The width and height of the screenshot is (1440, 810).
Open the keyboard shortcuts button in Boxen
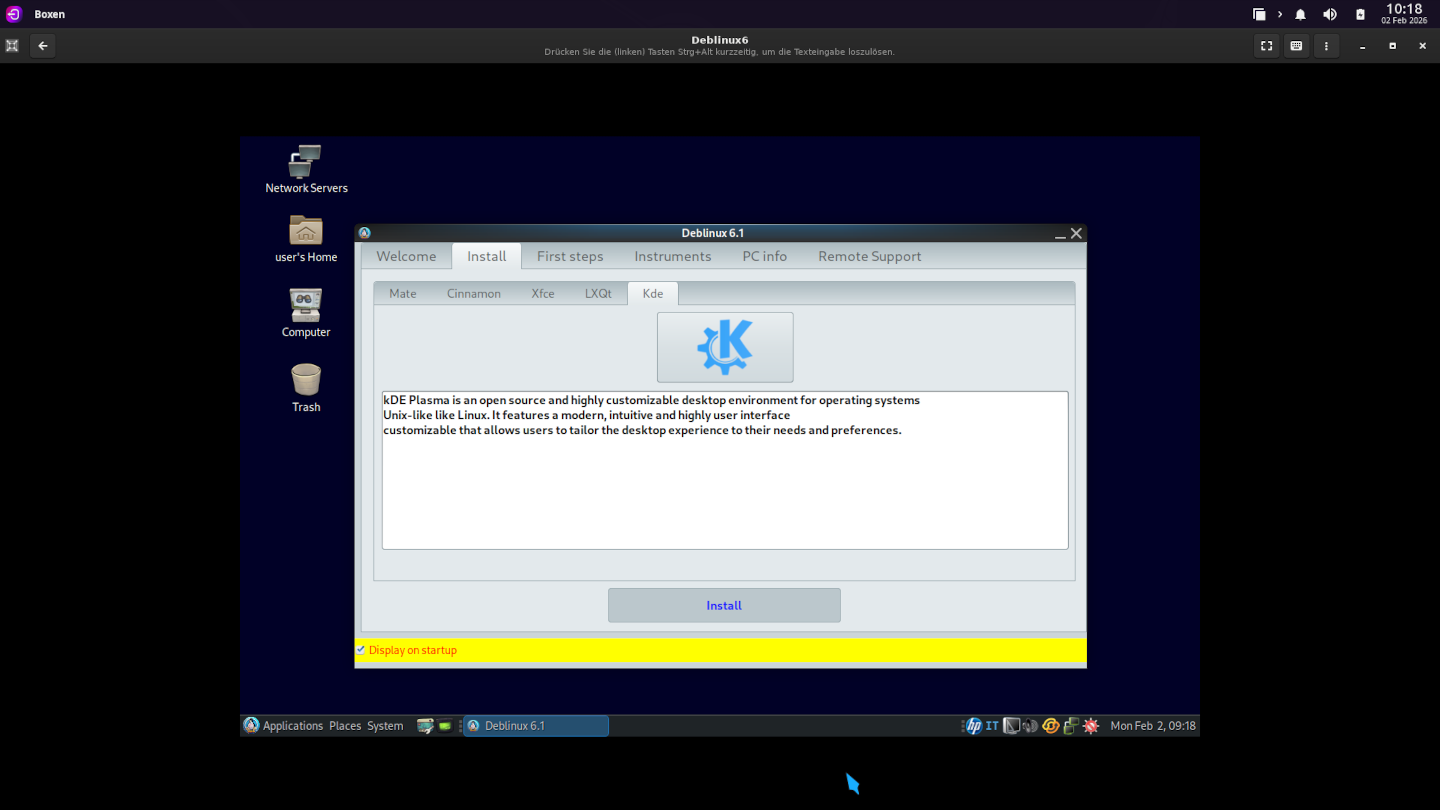pos(1297,46)
